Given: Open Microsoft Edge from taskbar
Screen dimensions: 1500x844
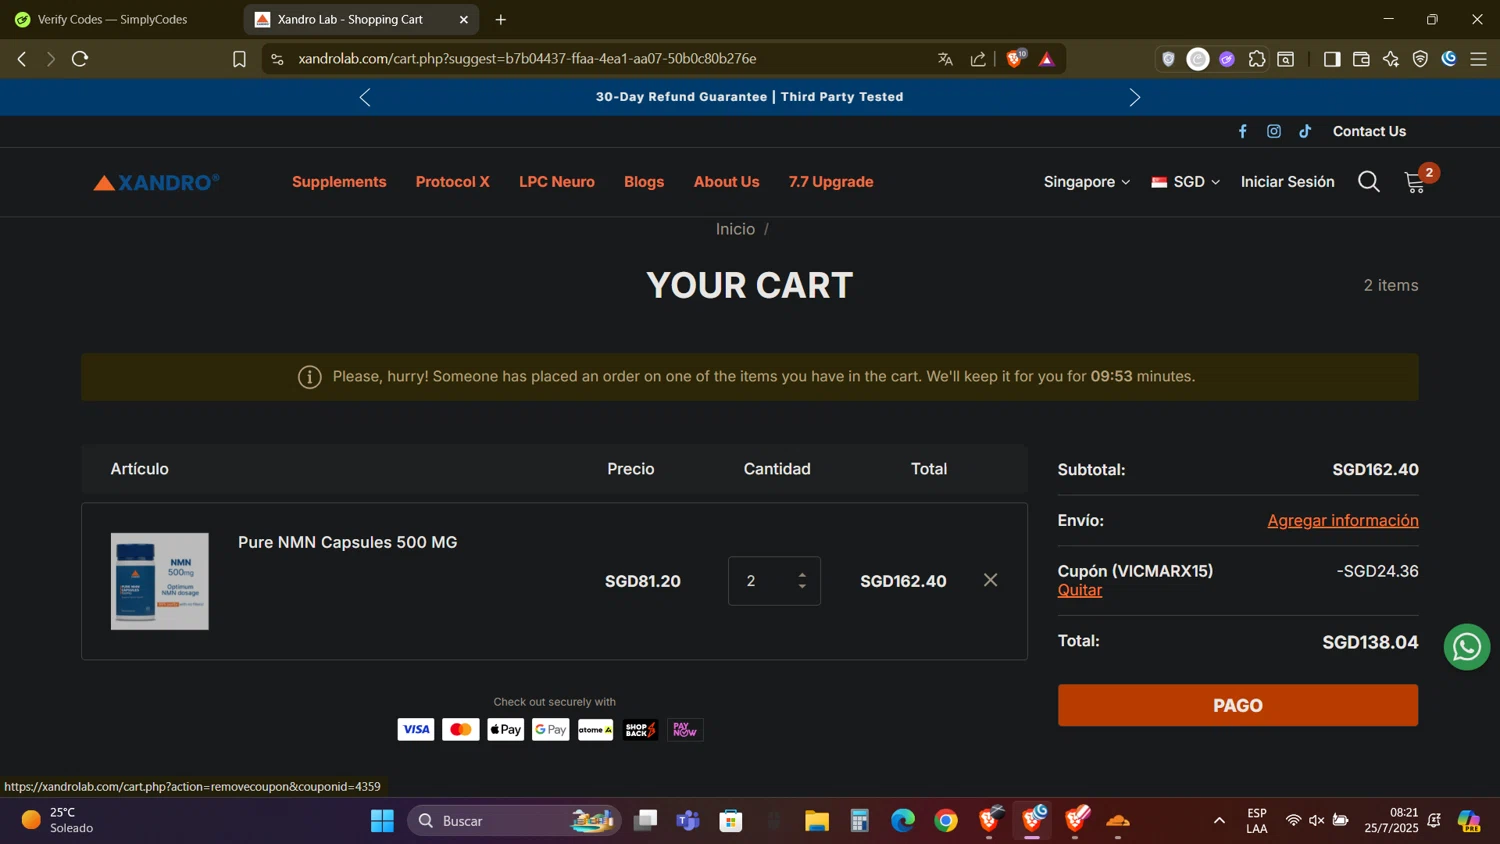Looking at the screenshot, I should pos(903,821).
